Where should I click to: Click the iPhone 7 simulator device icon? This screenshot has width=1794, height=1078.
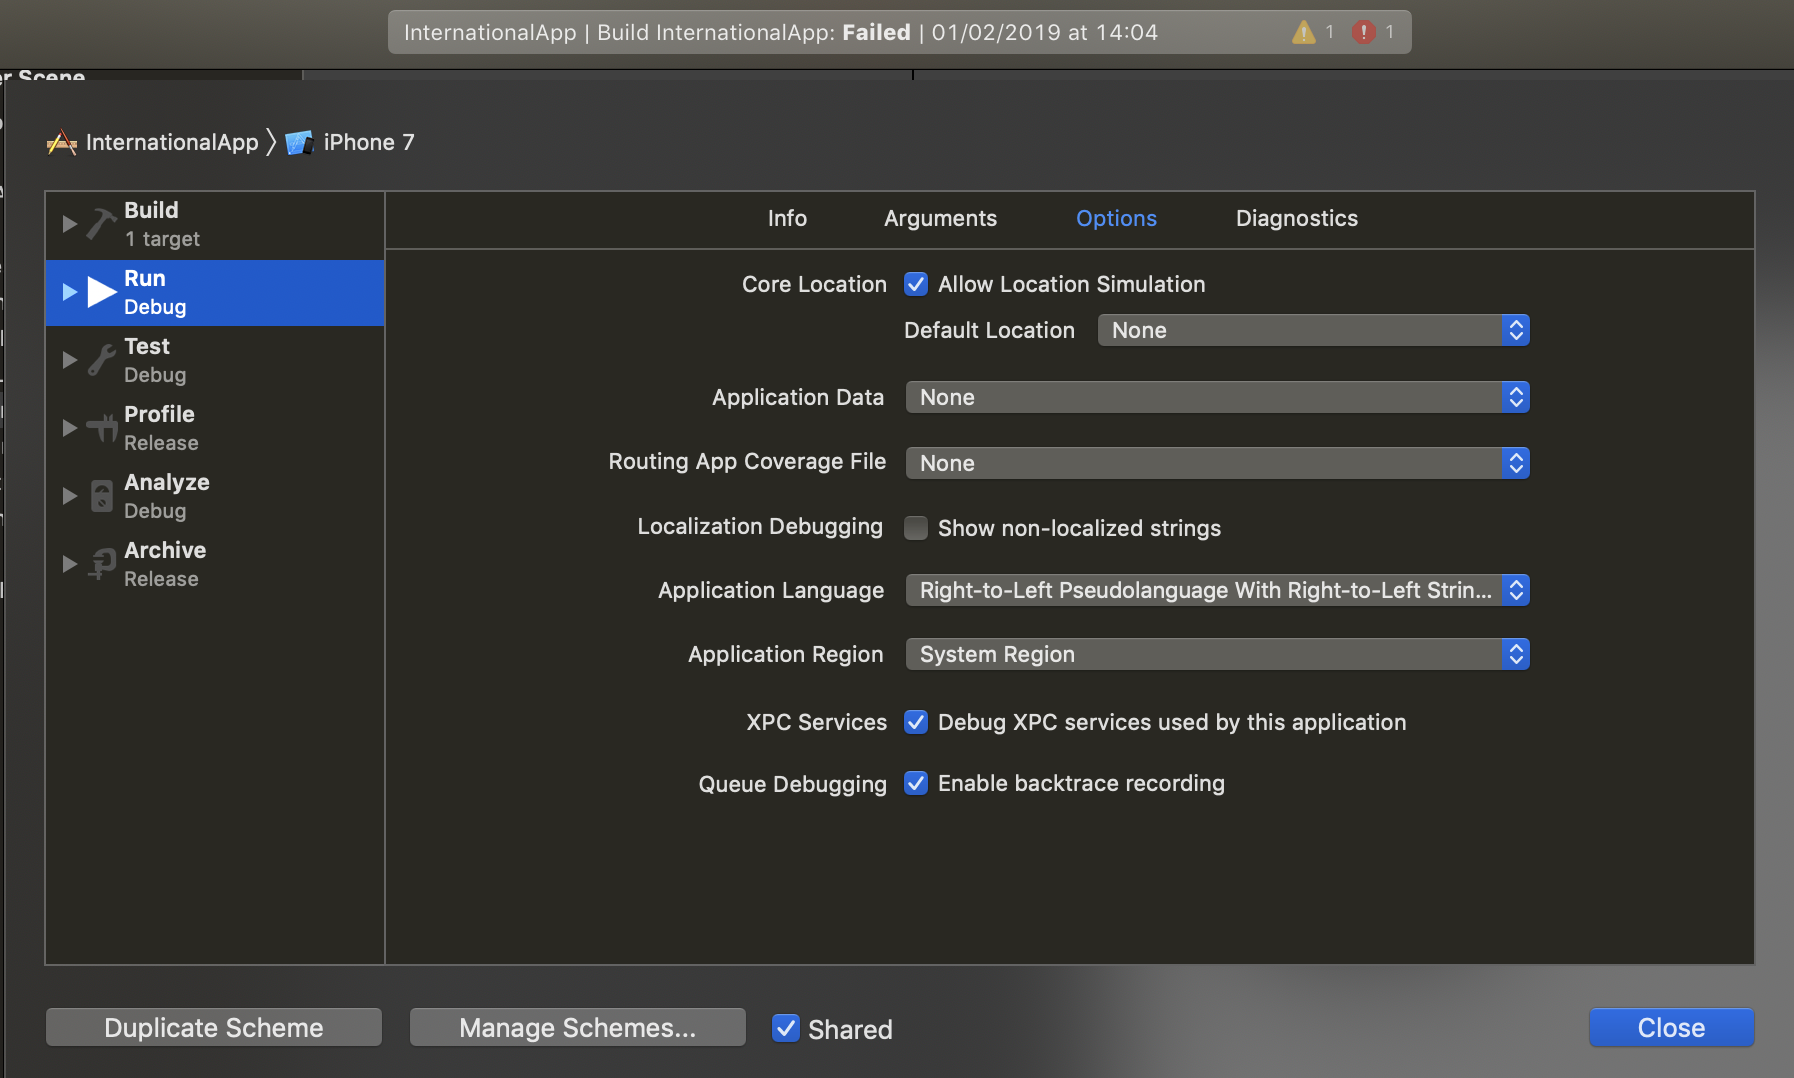299,143
